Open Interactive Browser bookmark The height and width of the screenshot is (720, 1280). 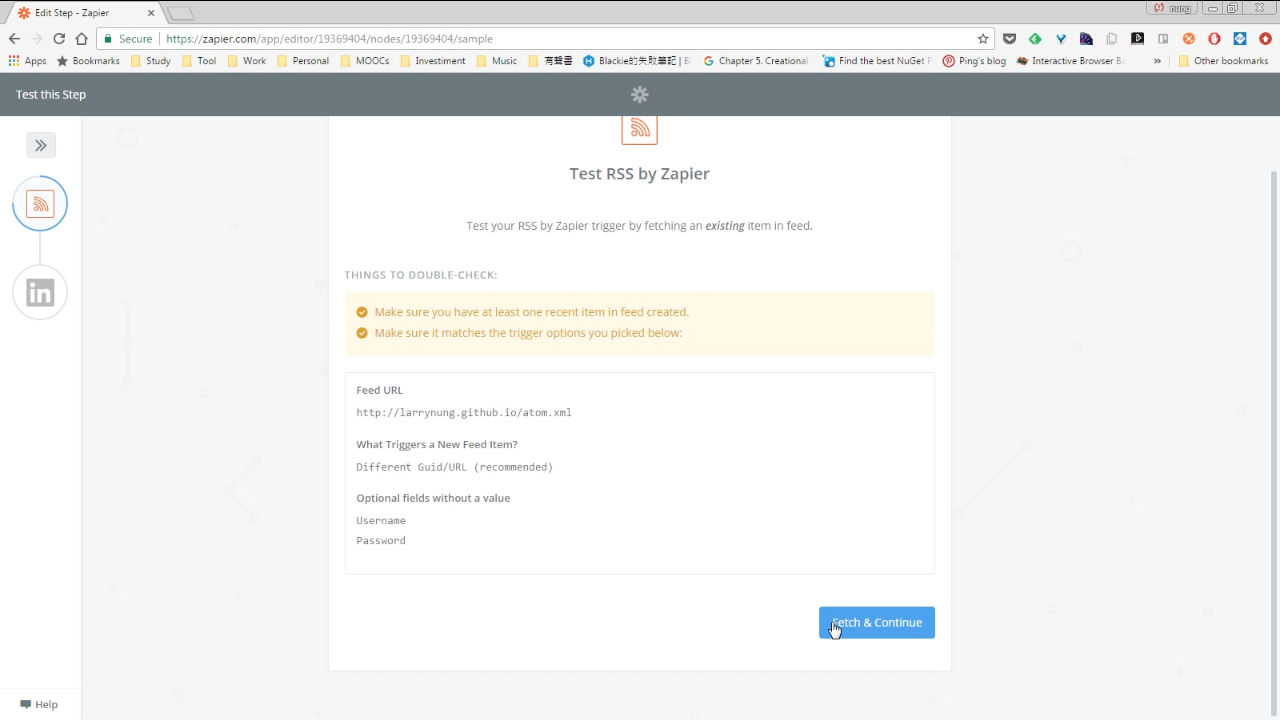click(1070, 60)
